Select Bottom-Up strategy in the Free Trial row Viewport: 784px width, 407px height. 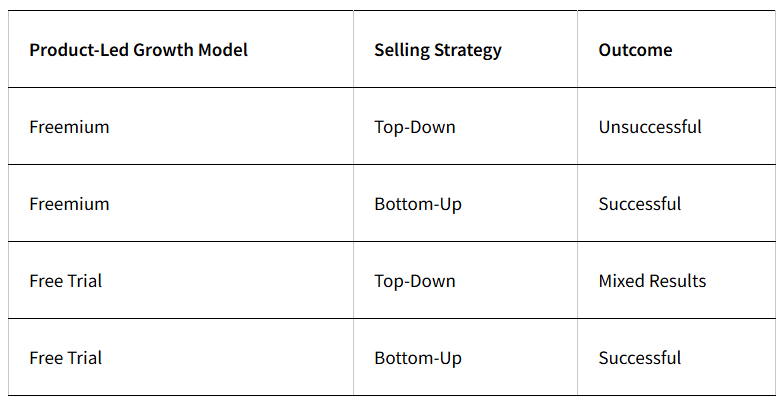coord(418,358)
